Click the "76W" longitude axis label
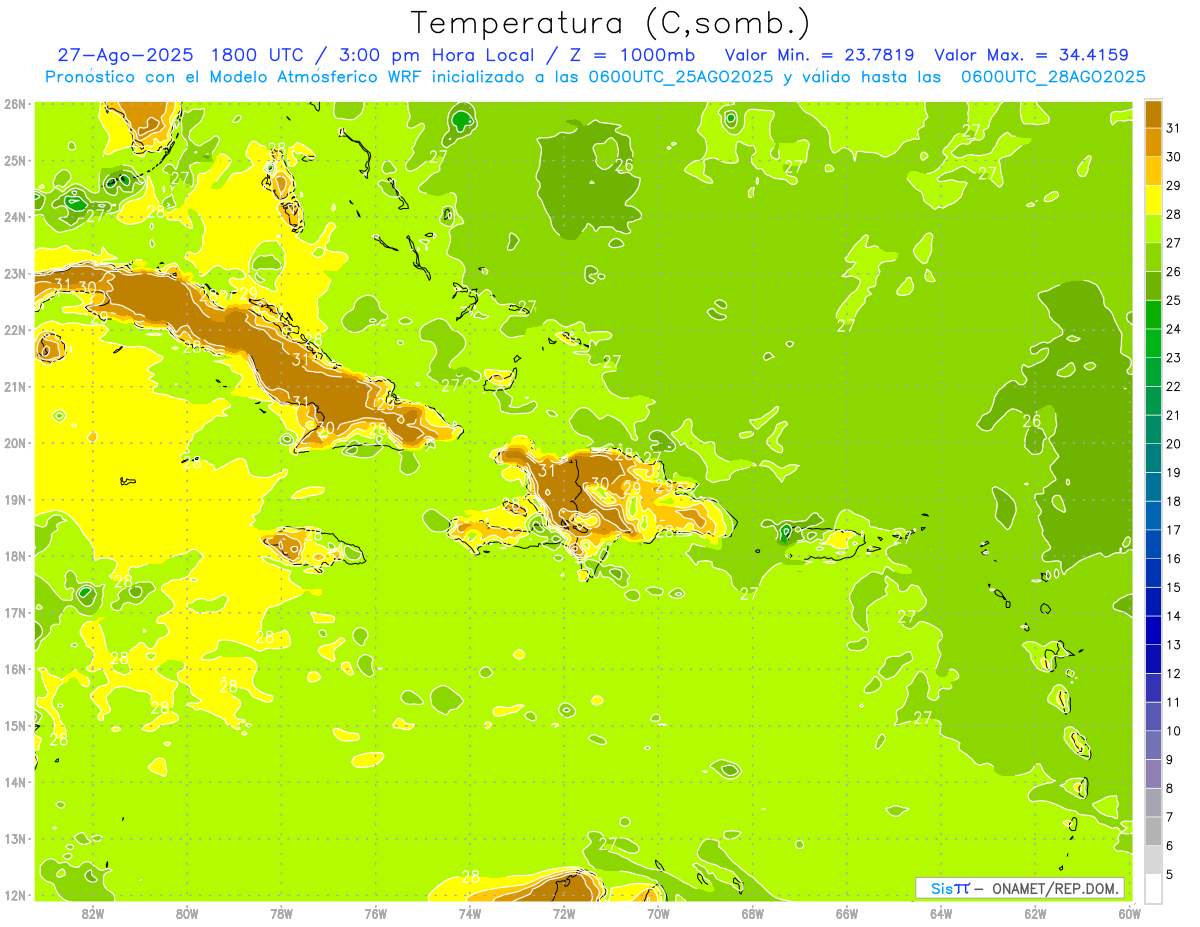Viewport: 1200px width, 927px height. [375, 913]
